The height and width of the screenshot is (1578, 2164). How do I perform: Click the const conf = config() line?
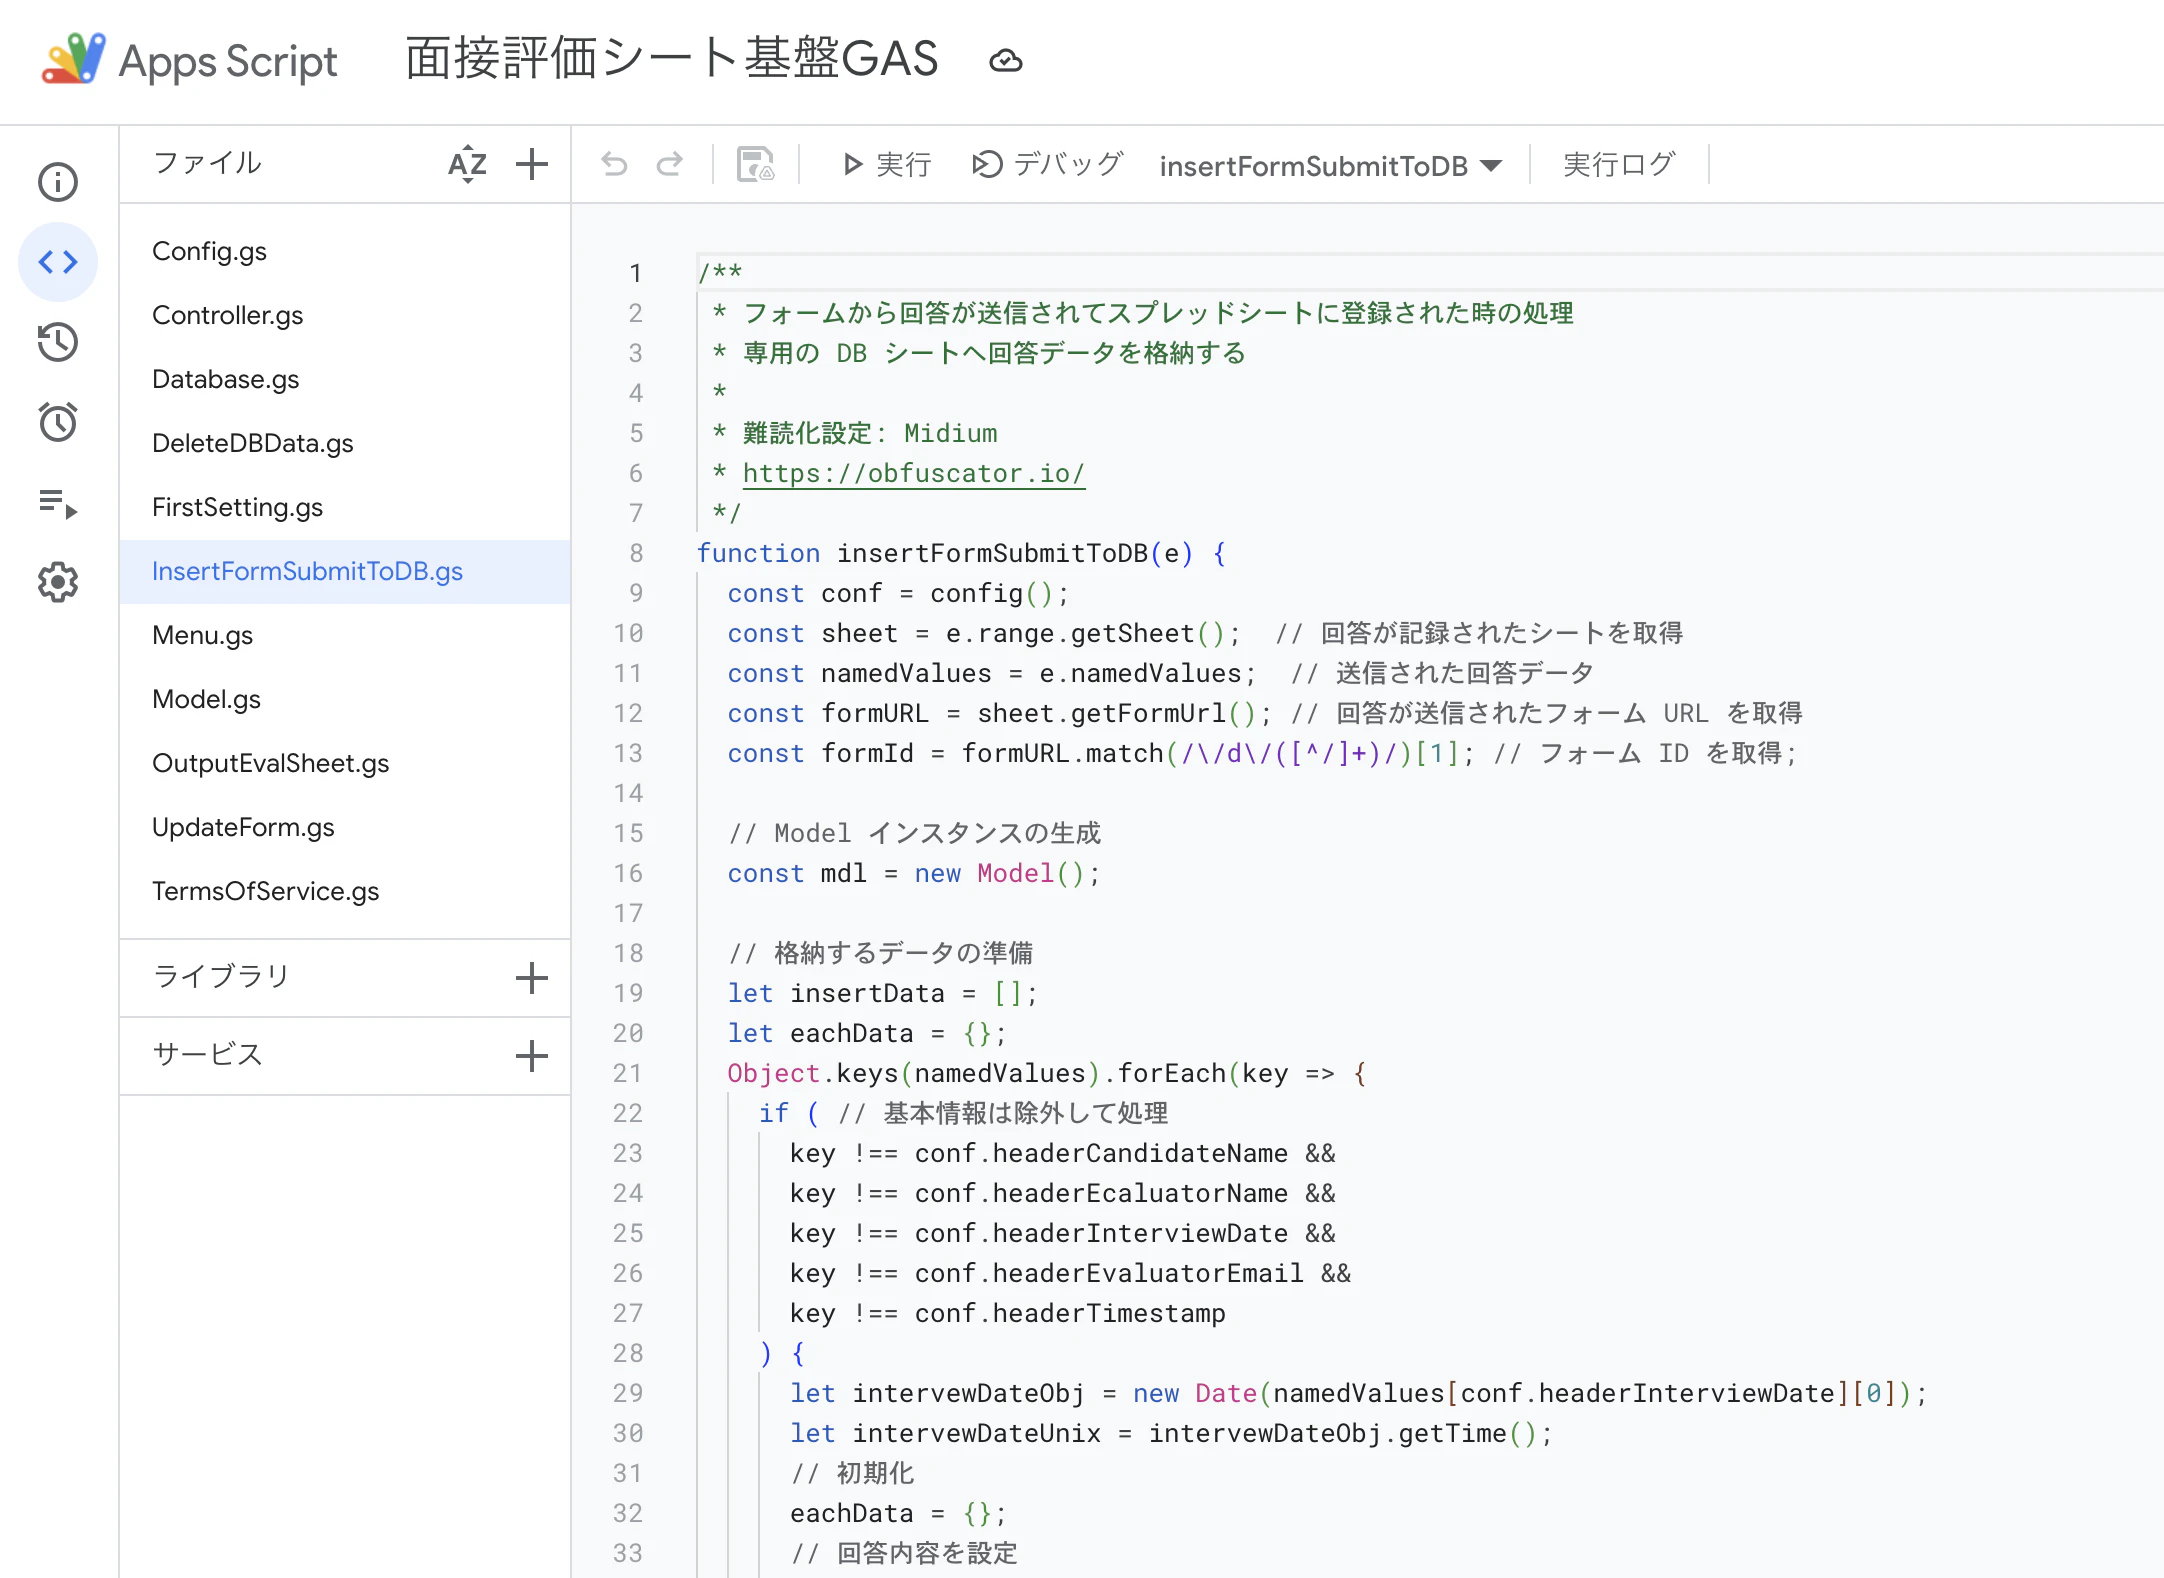pyautogui.click(x=898, y=593)
